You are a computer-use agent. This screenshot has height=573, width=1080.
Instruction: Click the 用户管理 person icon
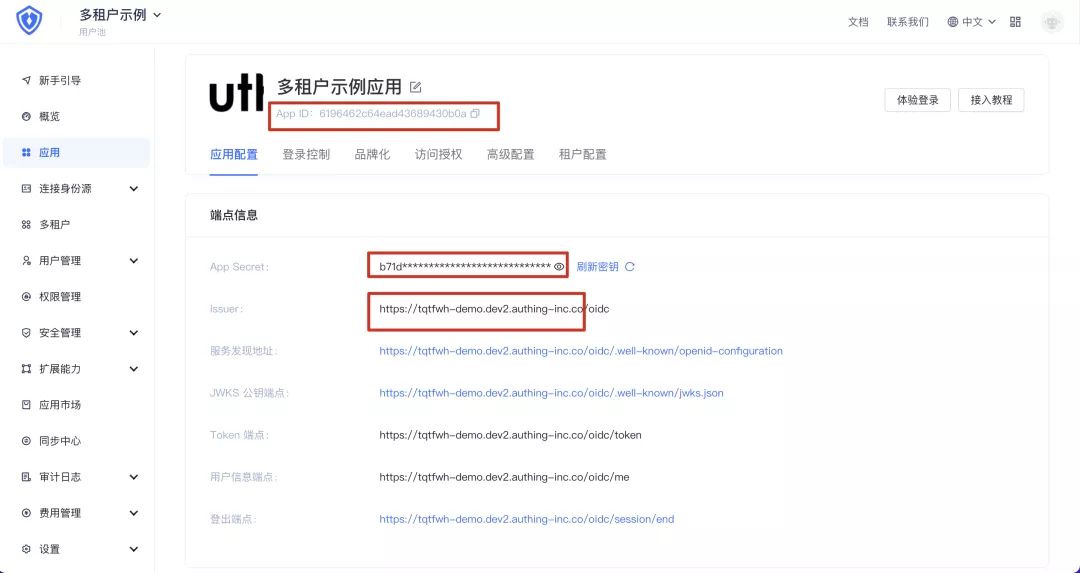click(26, 260)
